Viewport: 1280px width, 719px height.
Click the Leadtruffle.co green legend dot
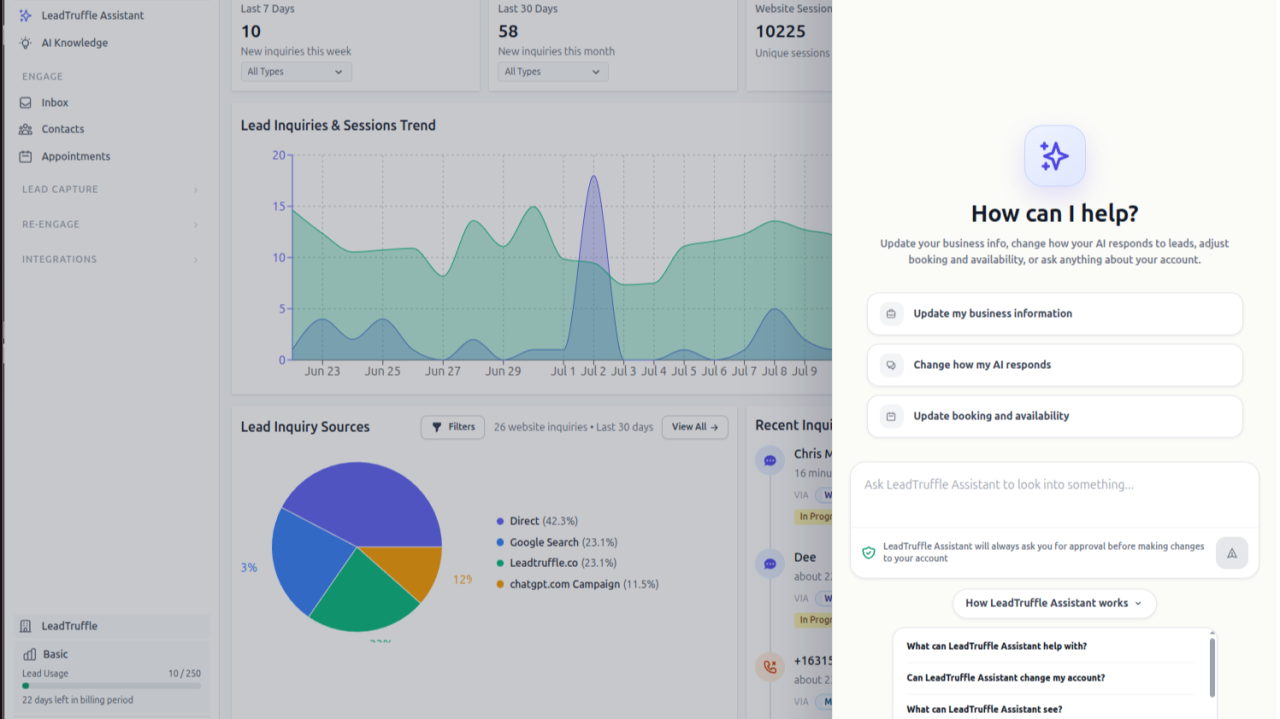pos(500,564)
